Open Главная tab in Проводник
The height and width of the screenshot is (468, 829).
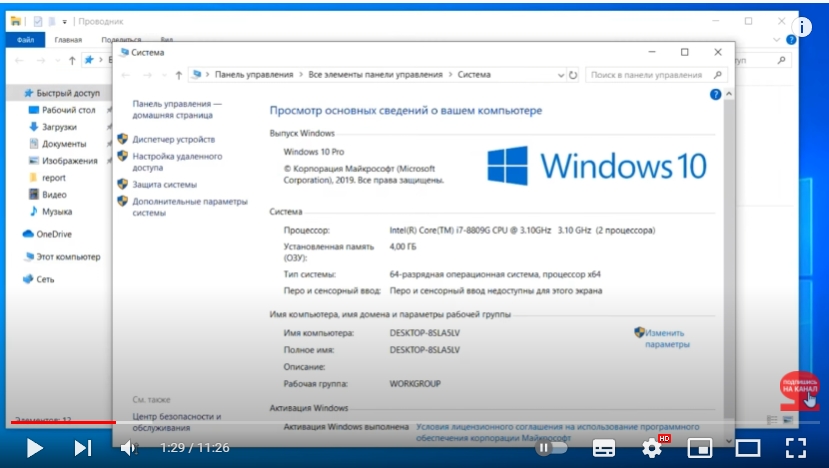click(x=68, y=40)
